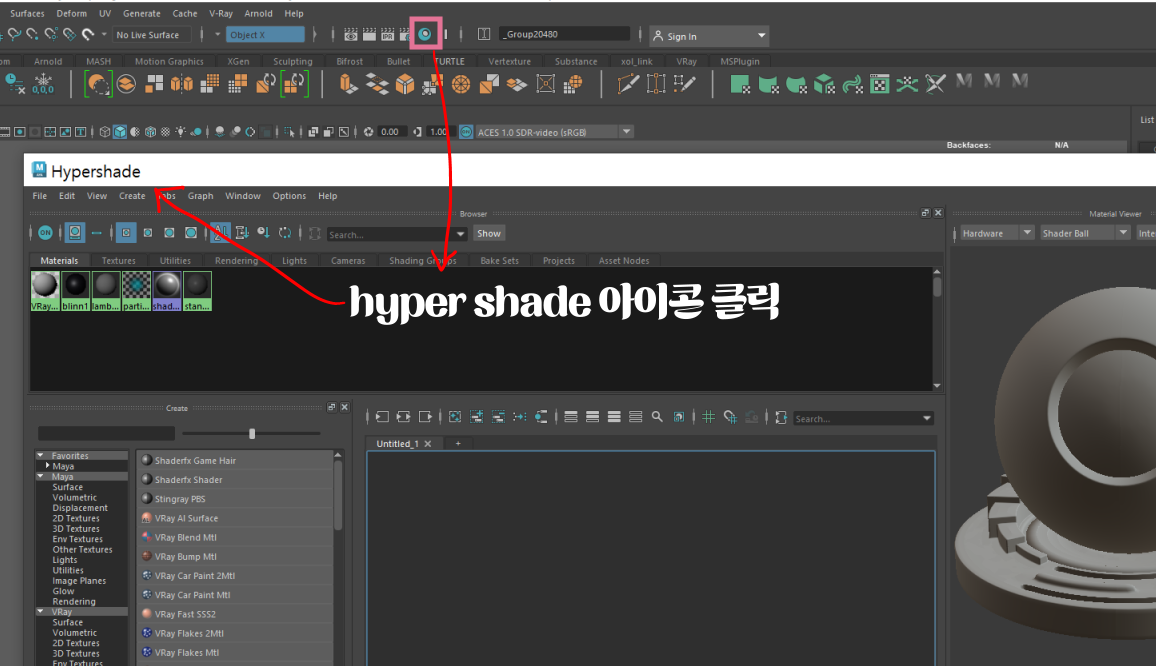This screenshot has height=666, width=1156.
Task: Click the Hypershade icon in Maya's status line
Action: point(425,34)
